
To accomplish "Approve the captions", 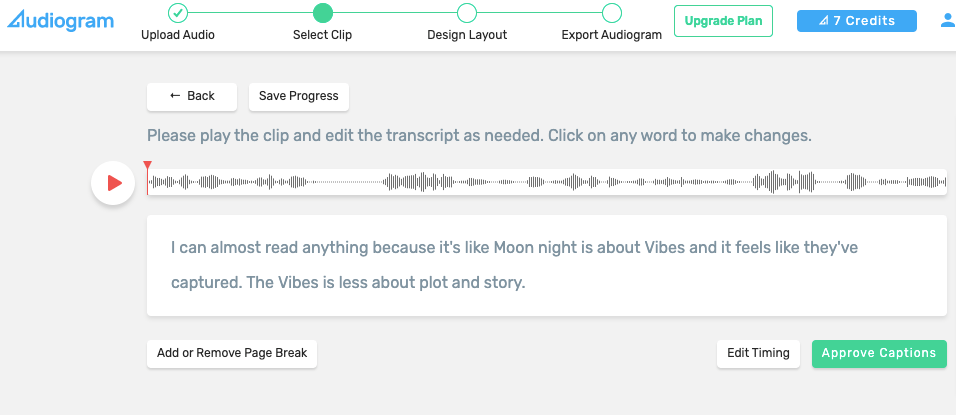I will point(879,353).
